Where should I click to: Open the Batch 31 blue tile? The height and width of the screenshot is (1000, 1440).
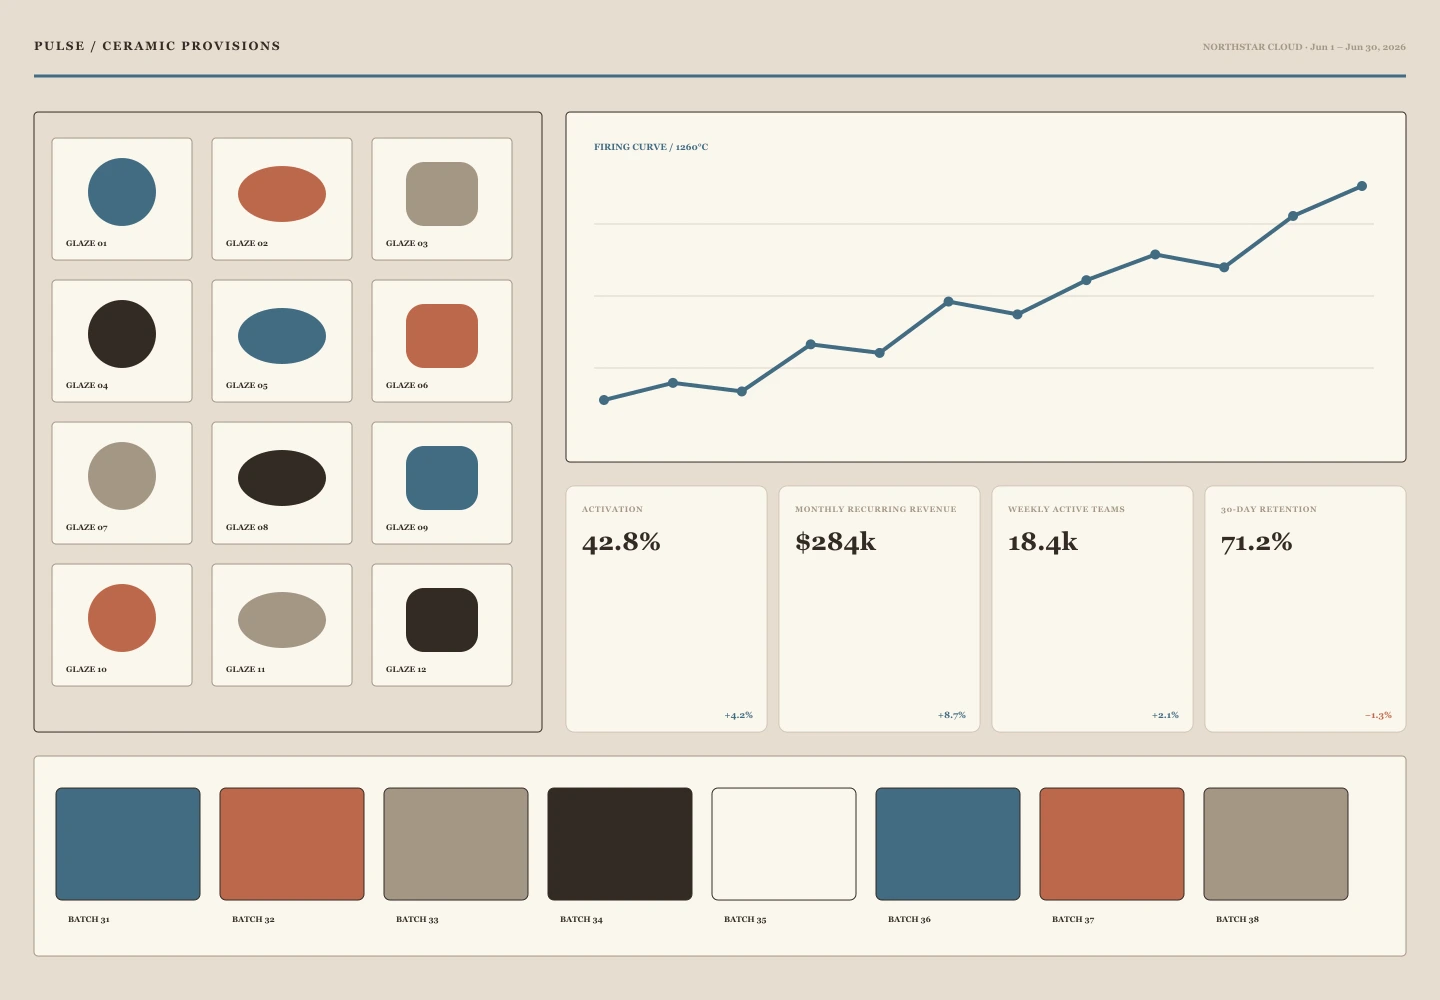pyautogui.click(x=128, y=844)
